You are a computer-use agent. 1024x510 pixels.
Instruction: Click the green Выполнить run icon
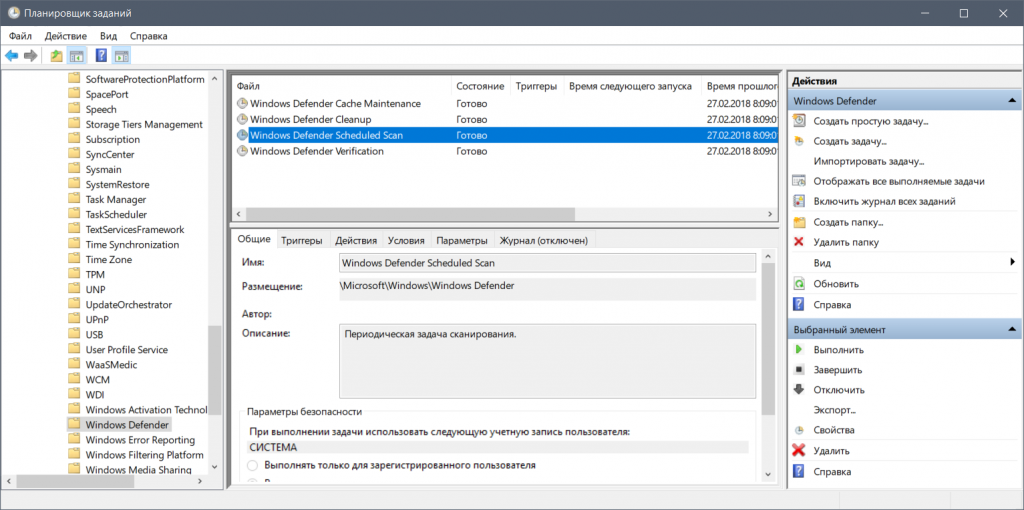click(798, 350)
